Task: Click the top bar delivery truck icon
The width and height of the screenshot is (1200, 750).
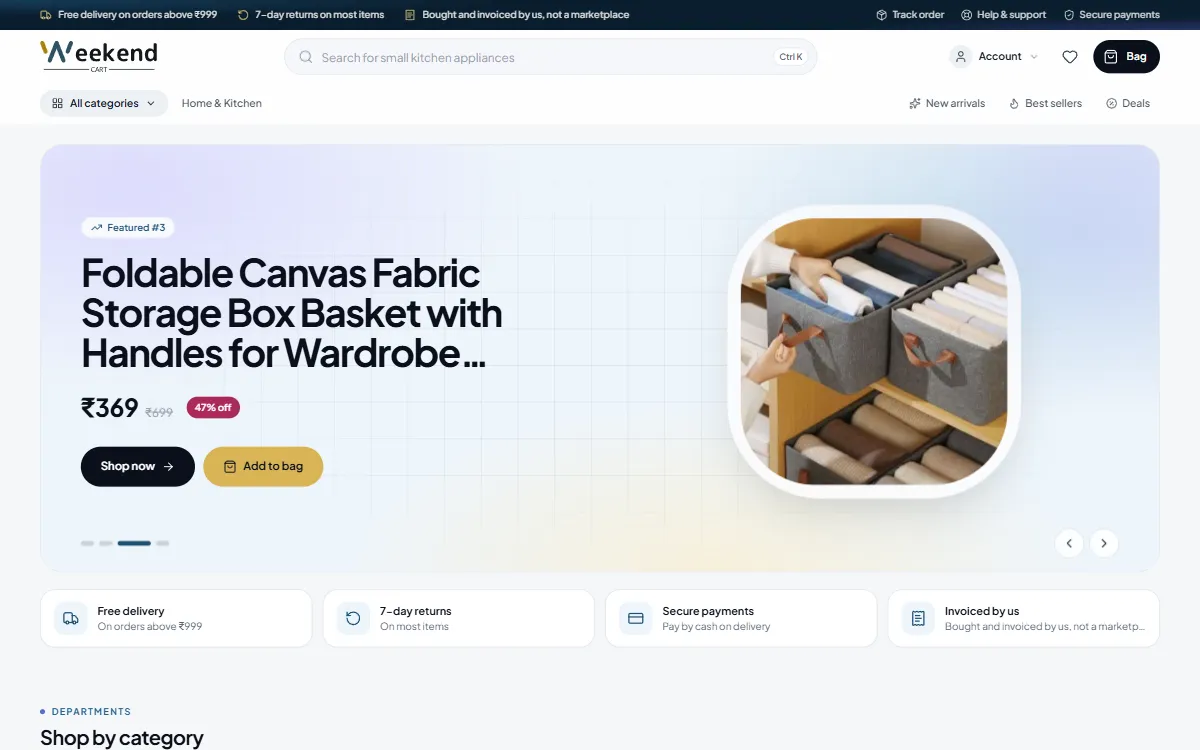Action: (46, 15)
